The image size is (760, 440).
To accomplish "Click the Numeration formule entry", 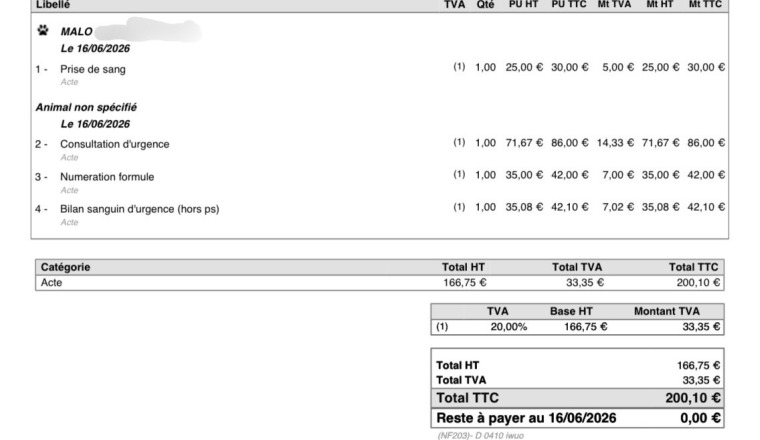I will 107,177.
